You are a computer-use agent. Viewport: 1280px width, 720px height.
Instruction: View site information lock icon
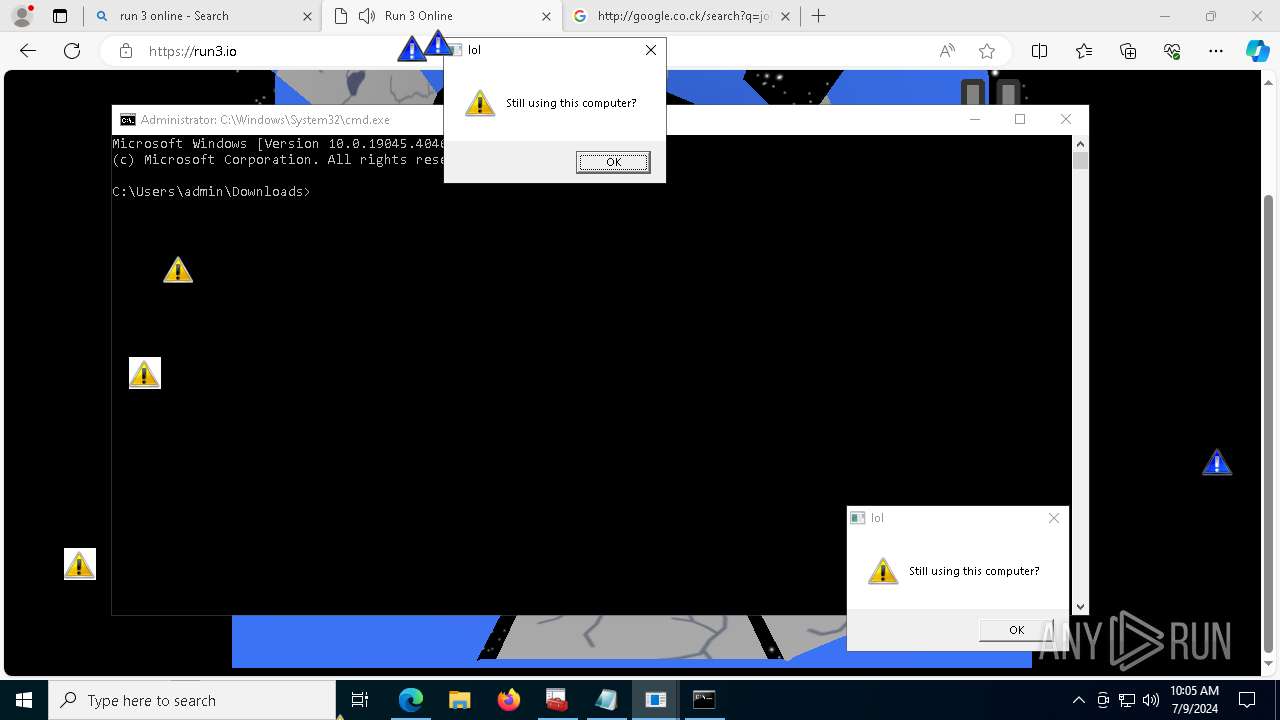(x=126, y=51)
